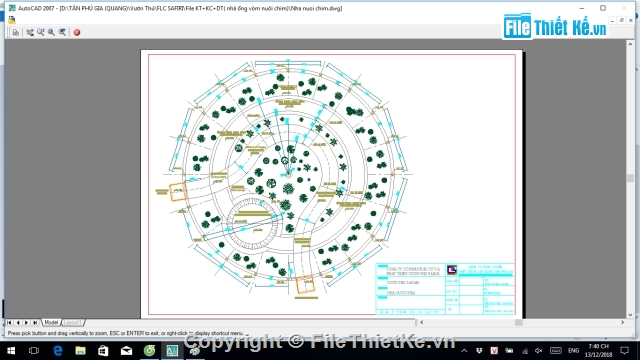Click horizontal scrollbar right arrow
Screen dimensions: 640x360
pyautogui.click(x=622, y=322)
